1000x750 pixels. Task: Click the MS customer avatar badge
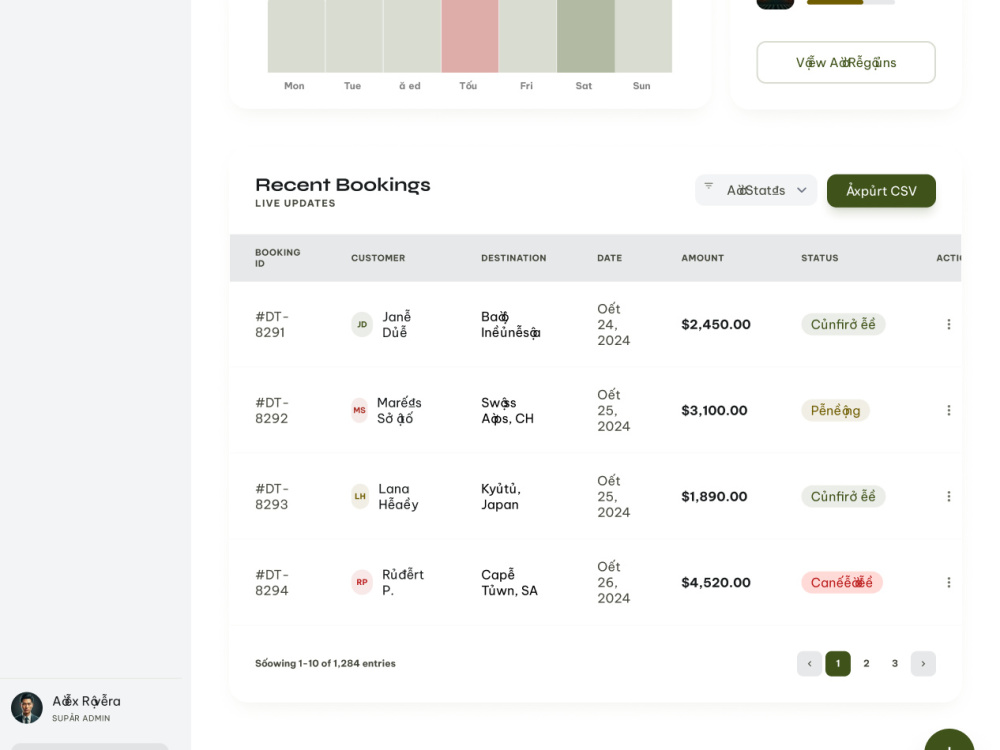click(x=360, y=410)
